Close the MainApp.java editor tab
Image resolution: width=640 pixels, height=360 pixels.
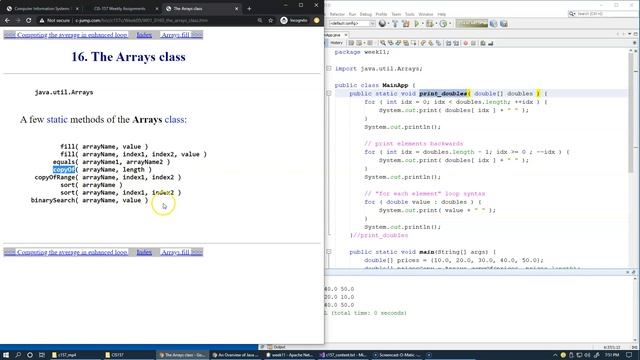(x=346, y=35)
